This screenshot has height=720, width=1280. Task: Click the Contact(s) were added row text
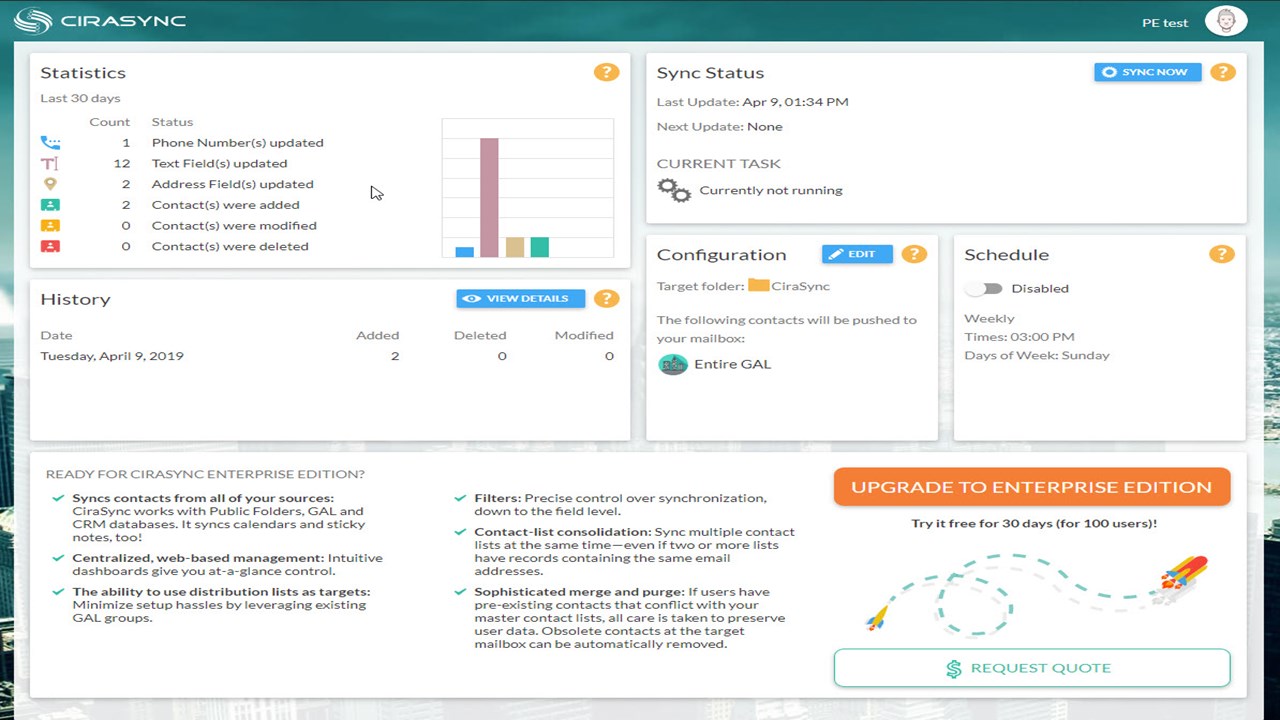pyautogui.click(x=225, y=205)
